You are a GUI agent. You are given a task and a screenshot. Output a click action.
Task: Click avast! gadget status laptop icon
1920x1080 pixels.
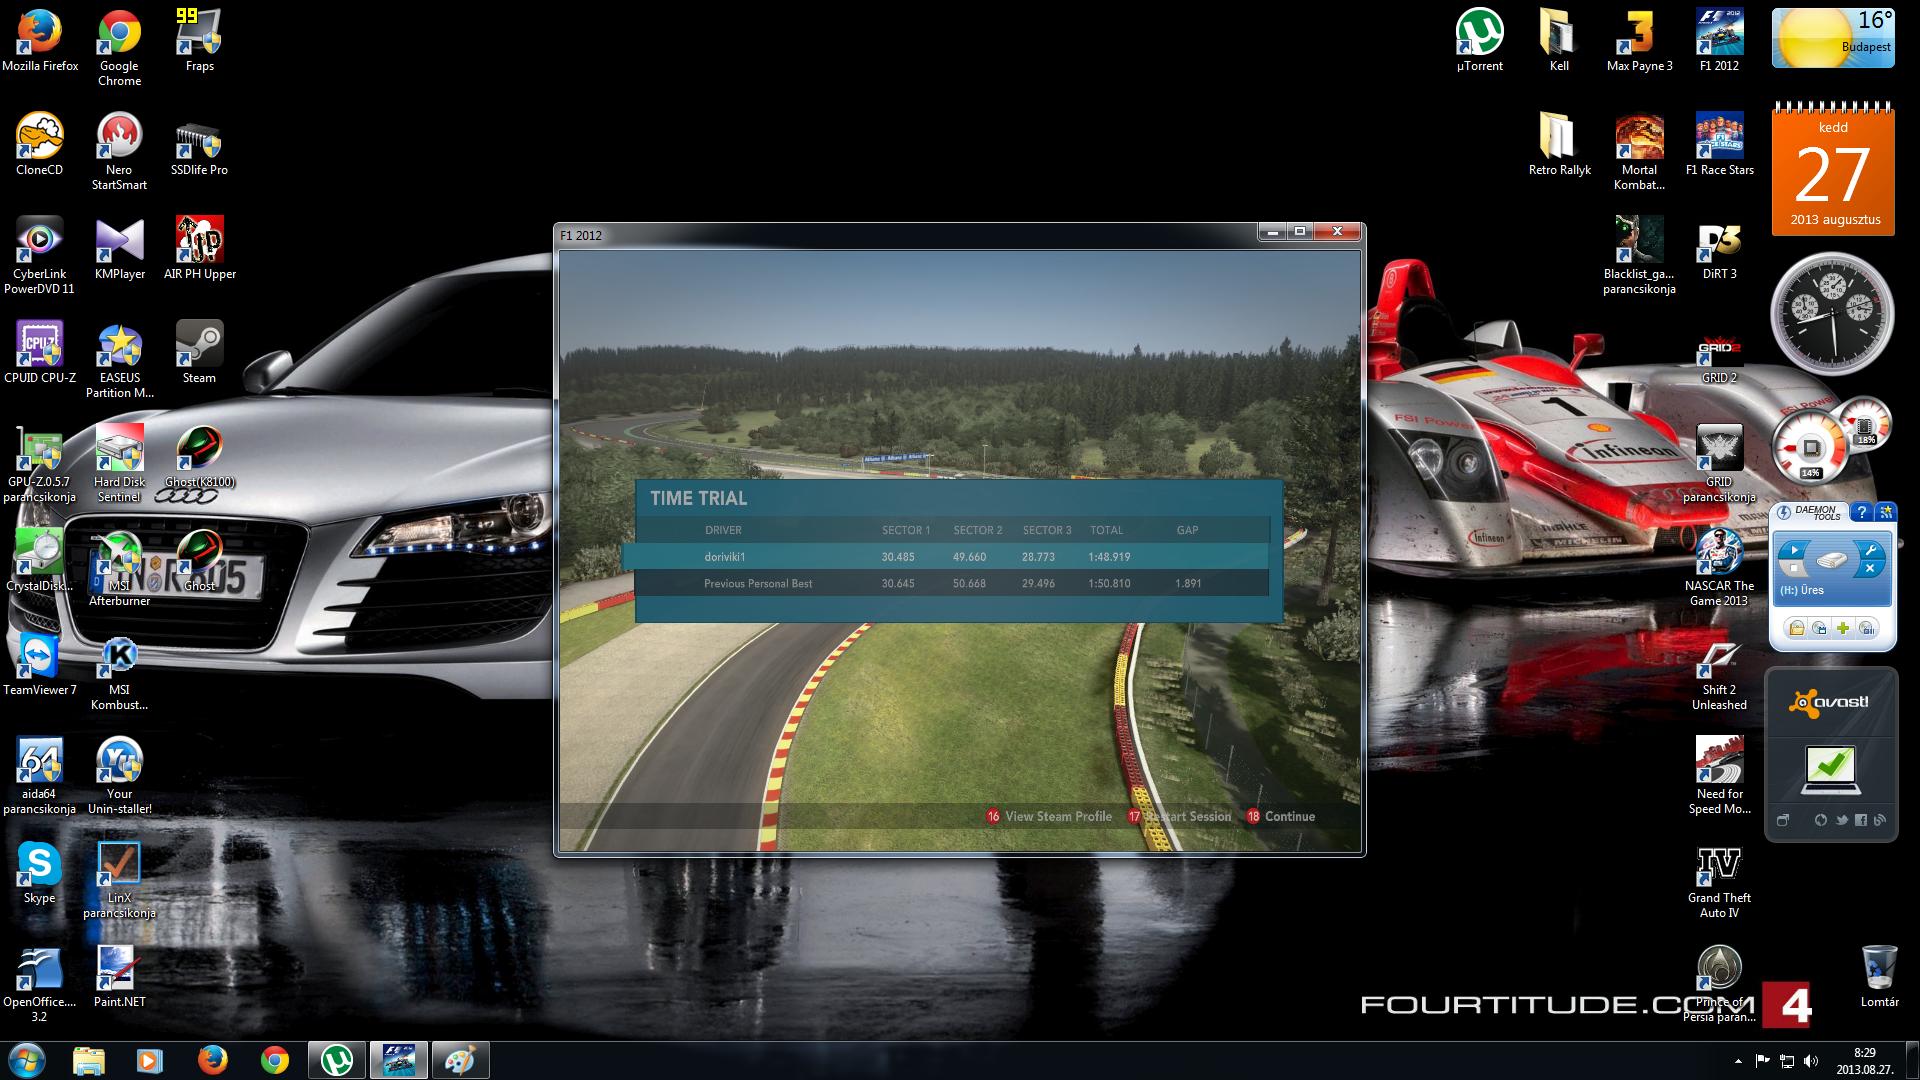pos(1830,770)
